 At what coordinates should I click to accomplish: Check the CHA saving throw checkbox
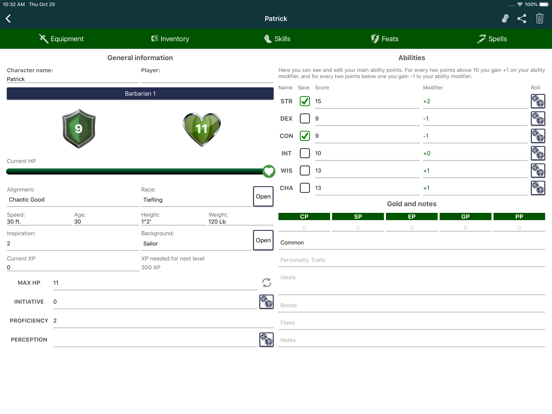pos(305,188)
